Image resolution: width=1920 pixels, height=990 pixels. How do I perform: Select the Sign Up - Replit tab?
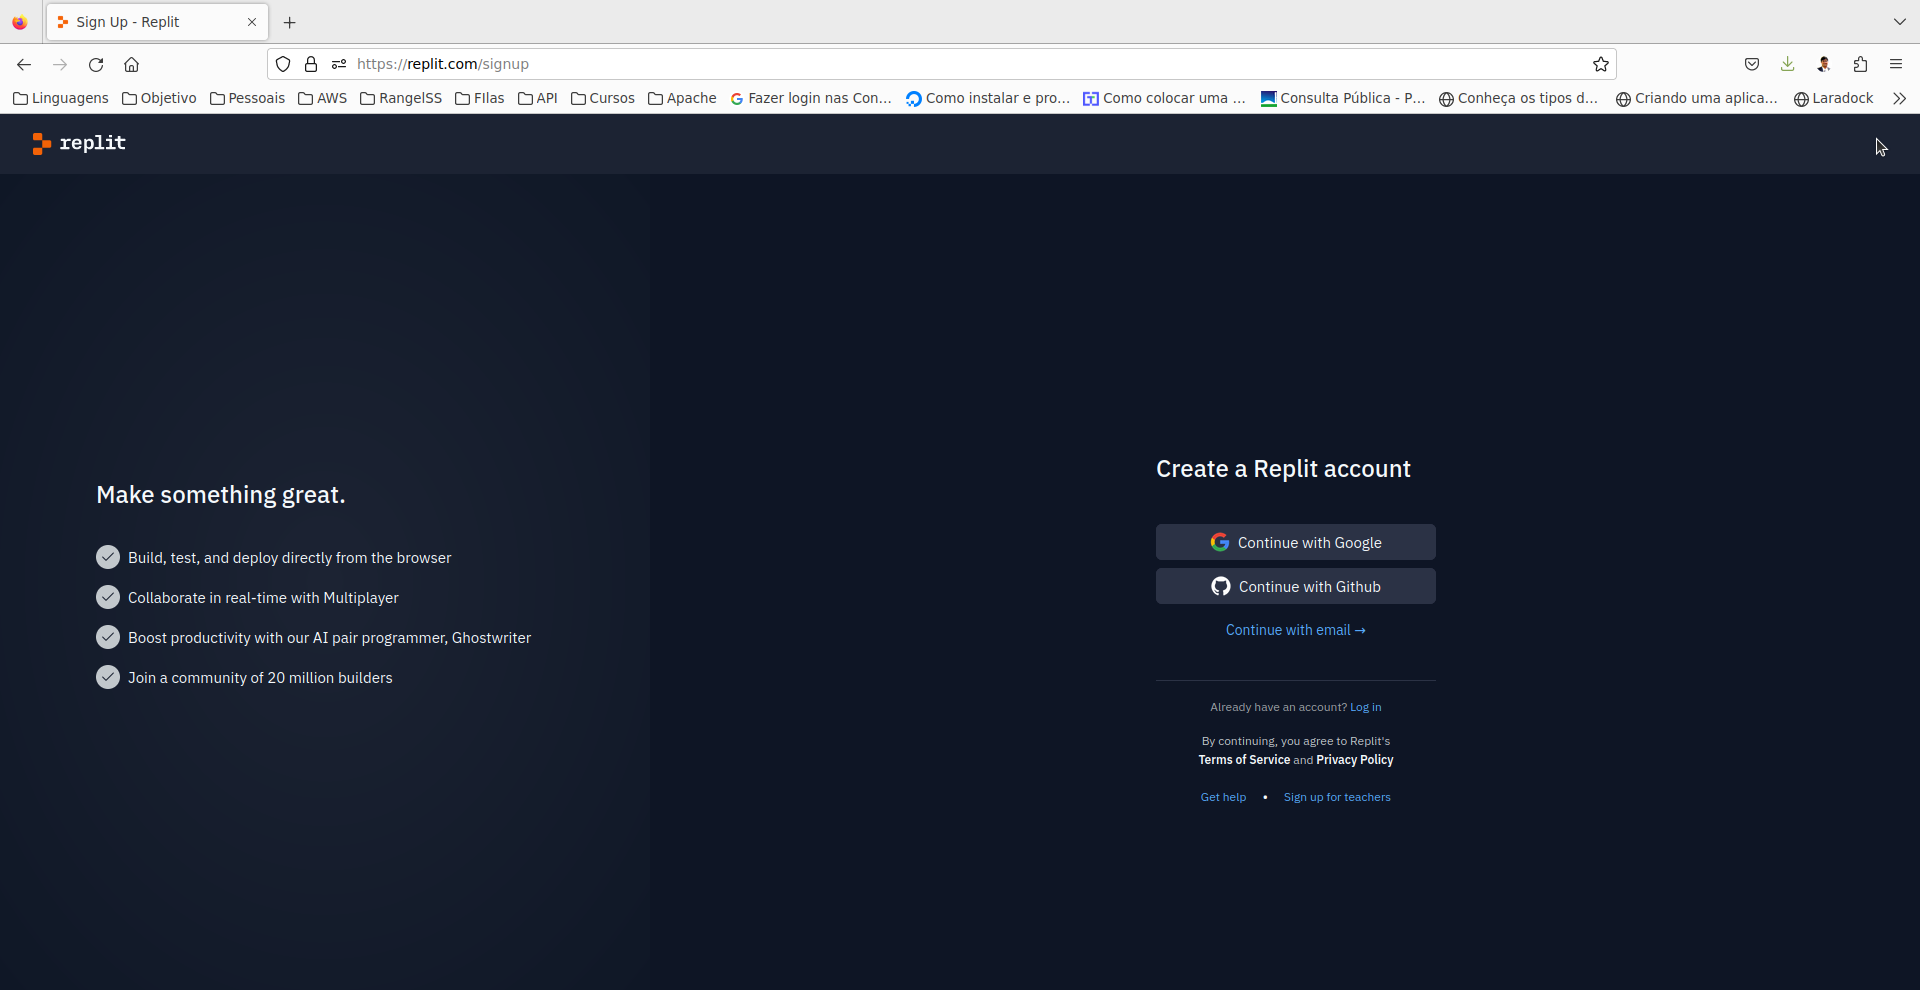[157, 22]
